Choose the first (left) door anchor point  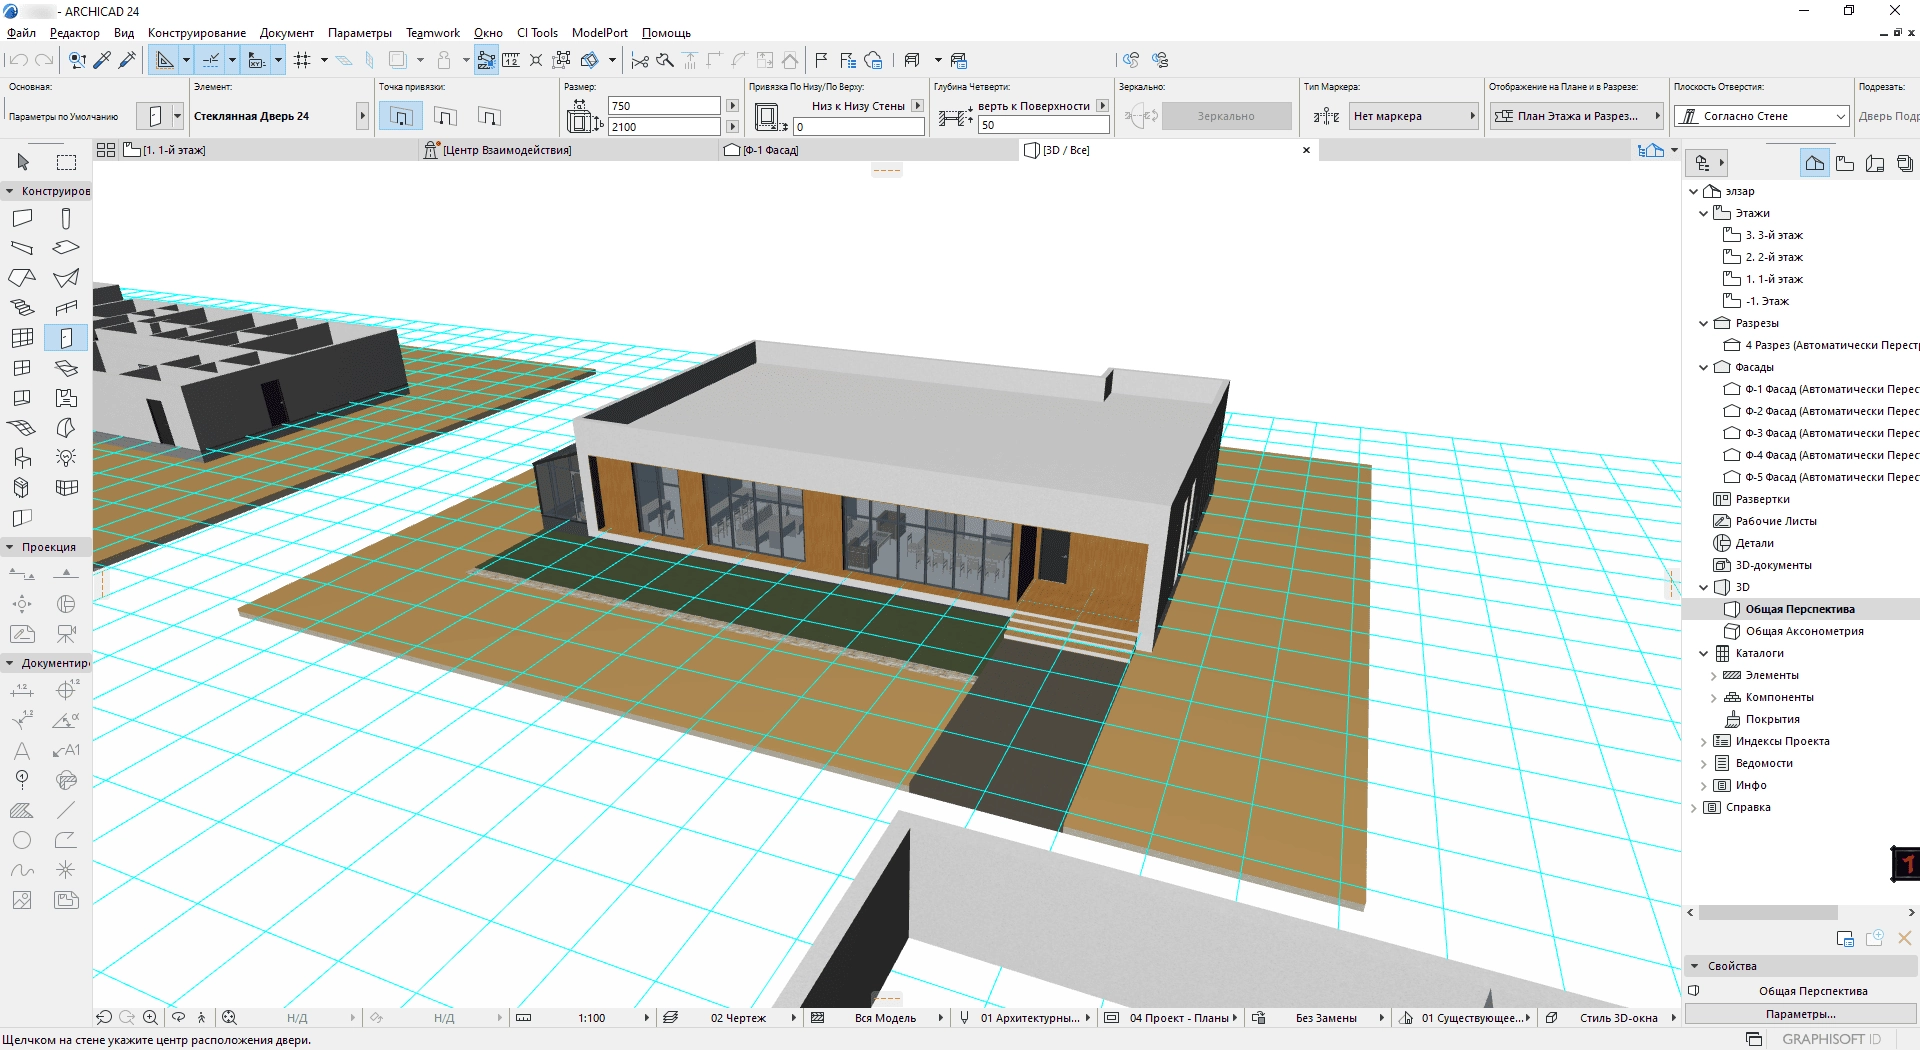click(x=401, y=116)
